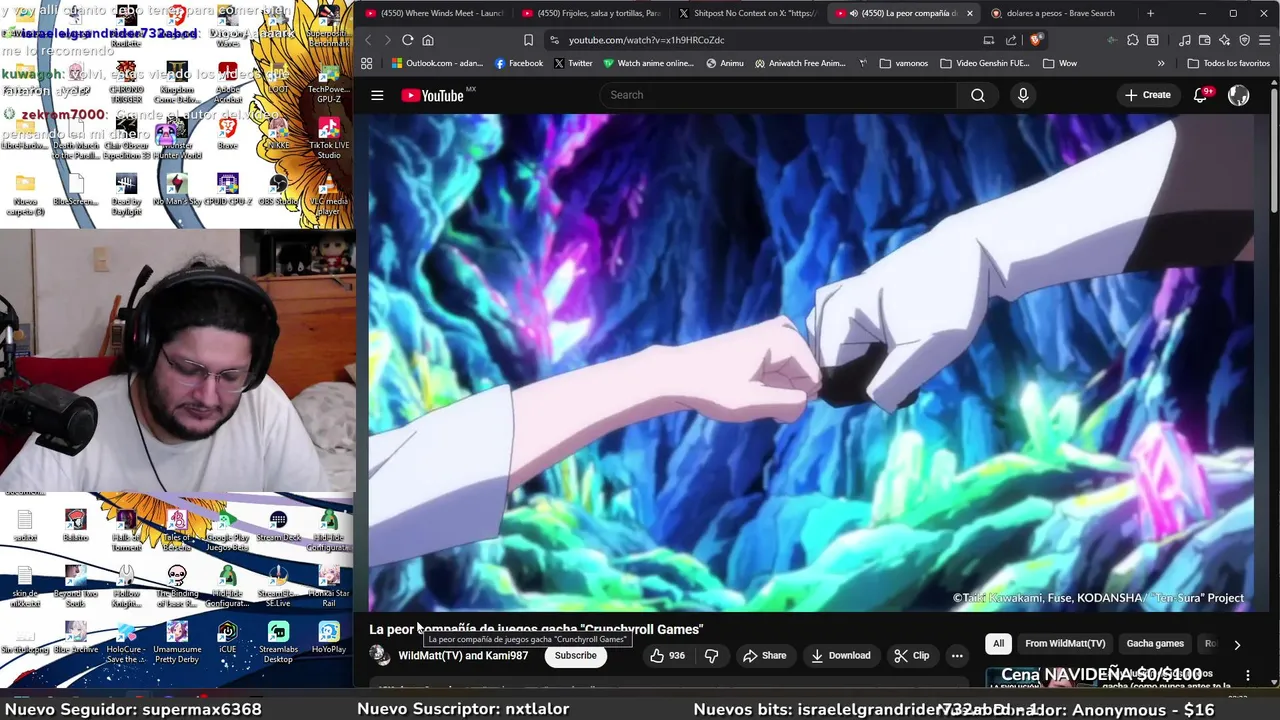
Task: Subscribe to WildMatt(TV) and Kami987
Action: [x=576, y=655]
